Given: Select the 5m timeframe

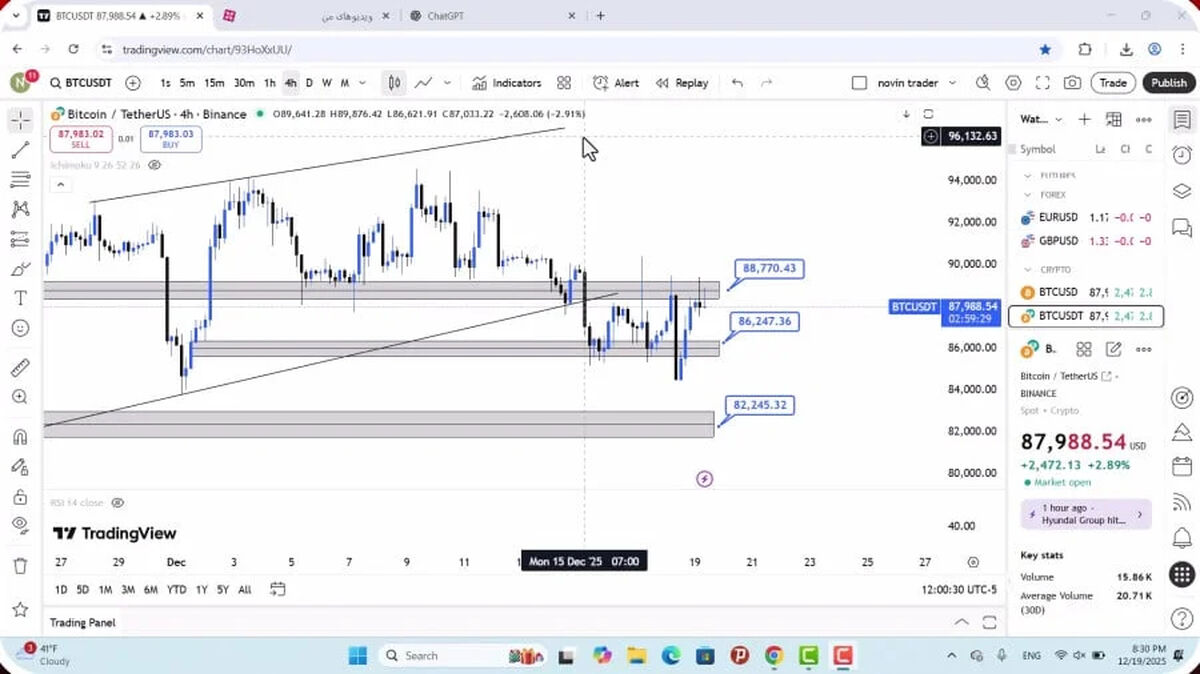Looking at the screenshot, I should (187, 83).
